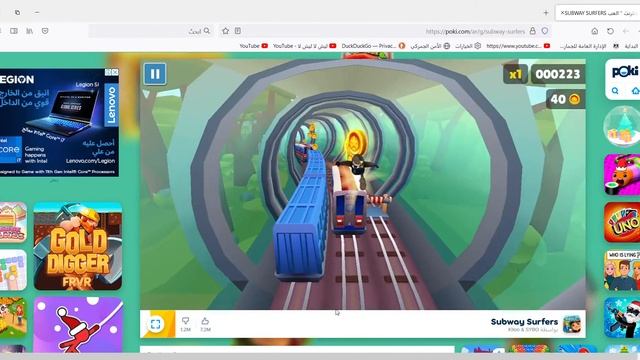Open the library bookmarks icon
Screen dimensions: 640x360
coord(29,31)
